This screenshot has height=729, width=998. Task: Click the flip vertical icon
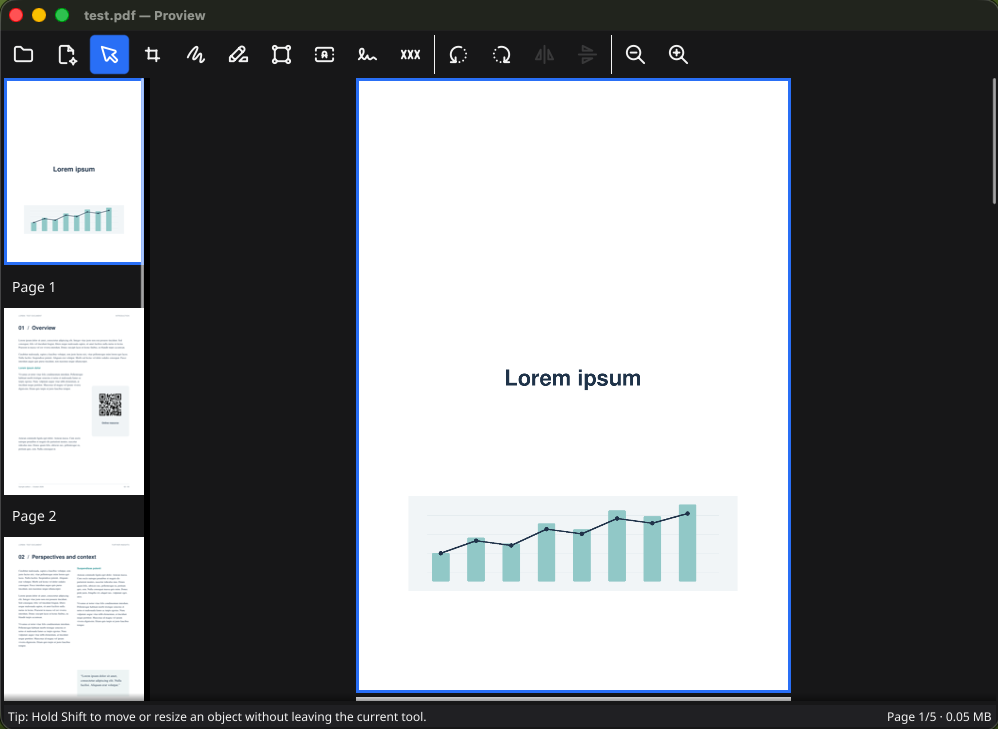tap(587, 55)
